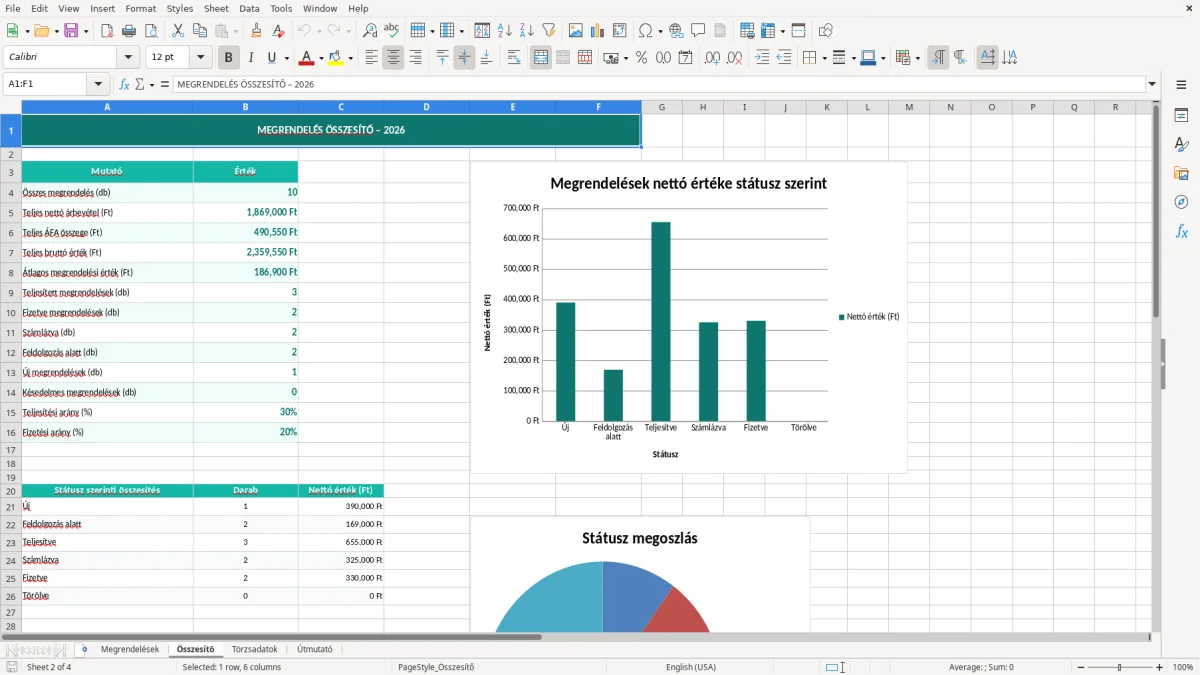This screenshot has width=1200, height=675.
Task: Format as percent using % icon
Action: tap(641, 58)
